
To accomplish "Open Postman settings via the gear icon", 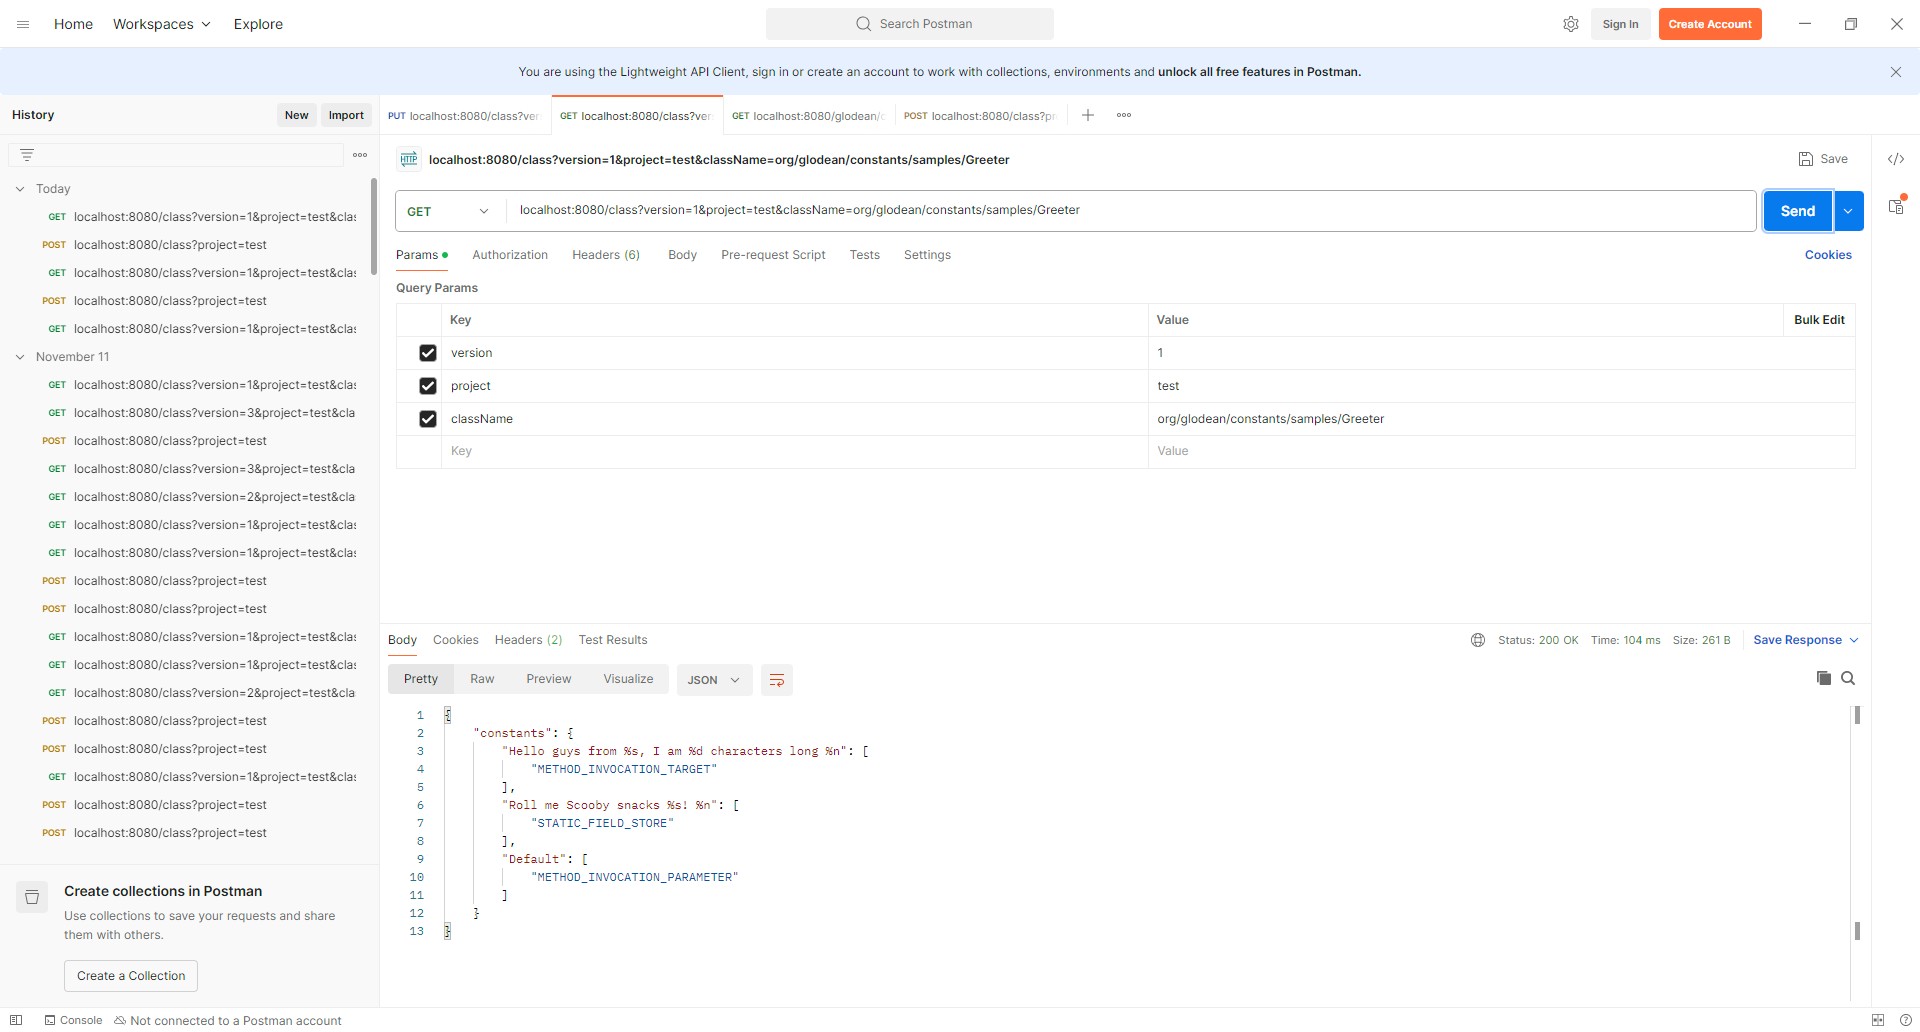I will (1571, 23).
